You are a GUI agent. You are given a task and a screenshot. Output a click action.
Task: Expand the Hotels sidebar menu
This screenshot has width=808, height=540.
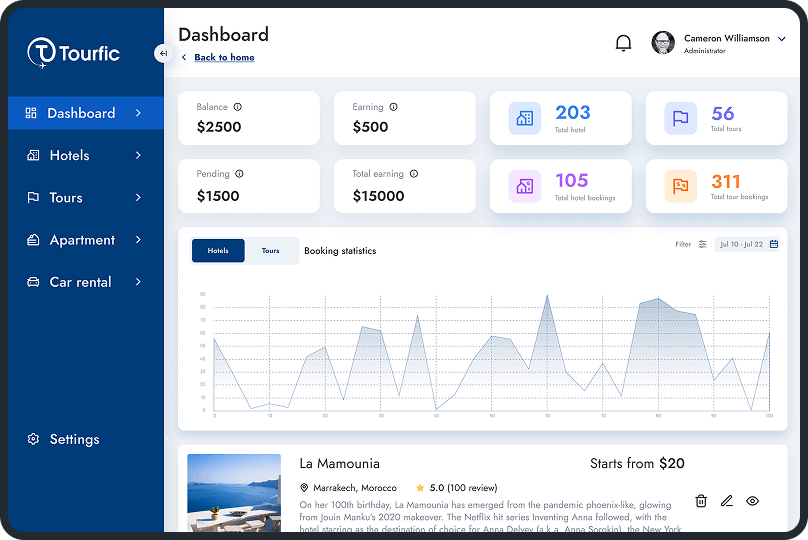coord(84,155)
